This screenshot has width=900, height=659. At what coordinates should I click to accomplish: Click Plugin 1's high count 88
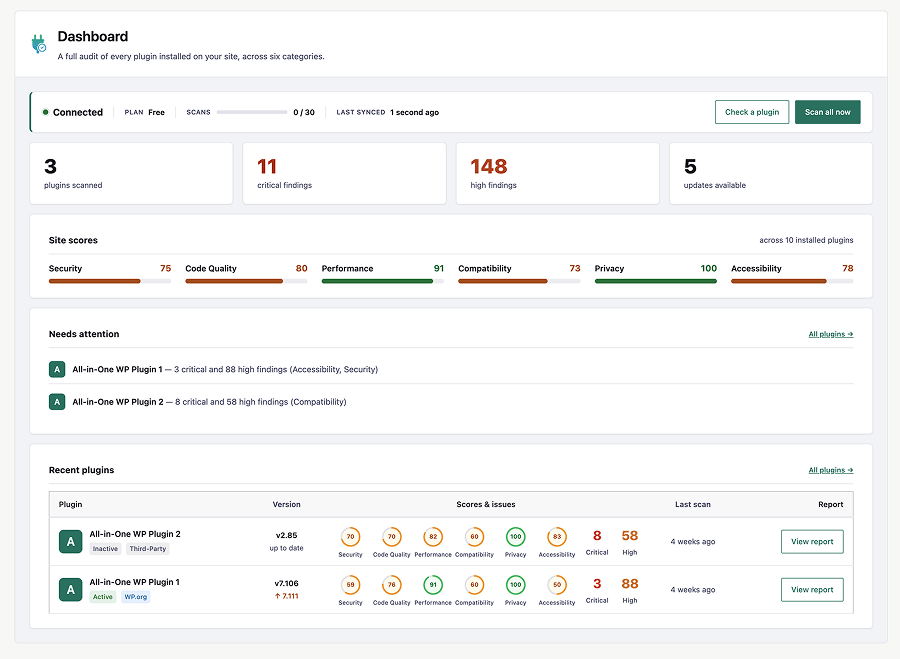pos(630,584)
